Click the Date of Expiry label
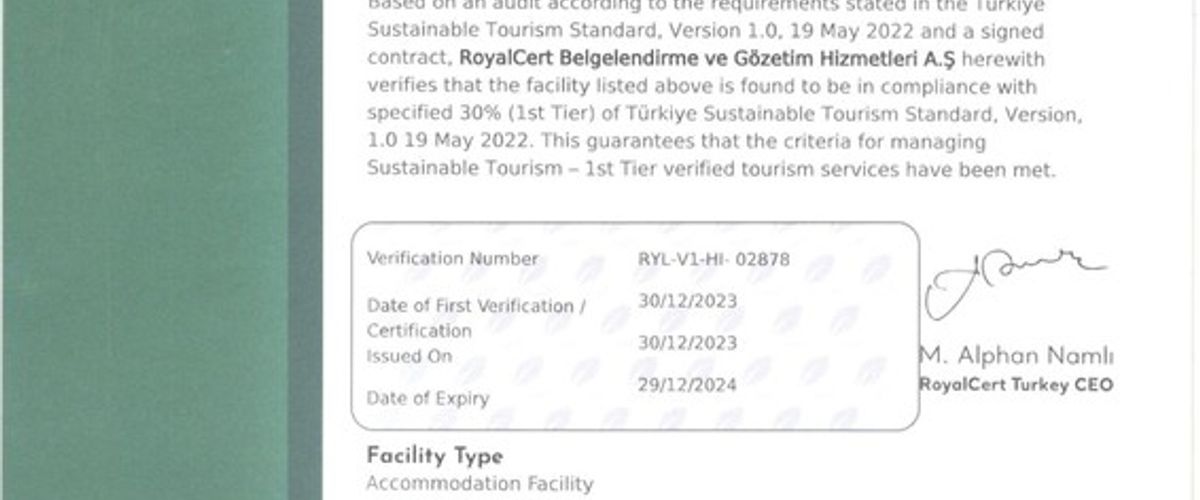The image size is (1200, 500). [x=428, y=398]
